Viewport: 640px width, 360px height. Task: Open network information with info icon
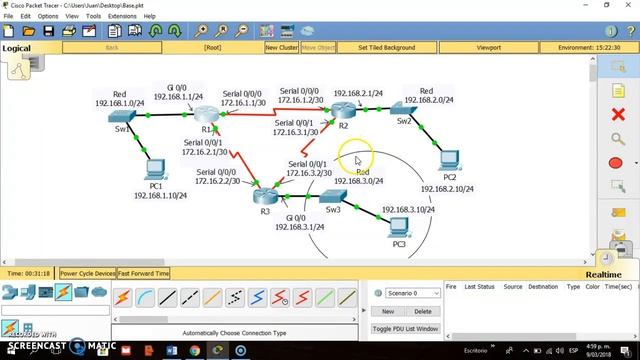tap(611, 31)
